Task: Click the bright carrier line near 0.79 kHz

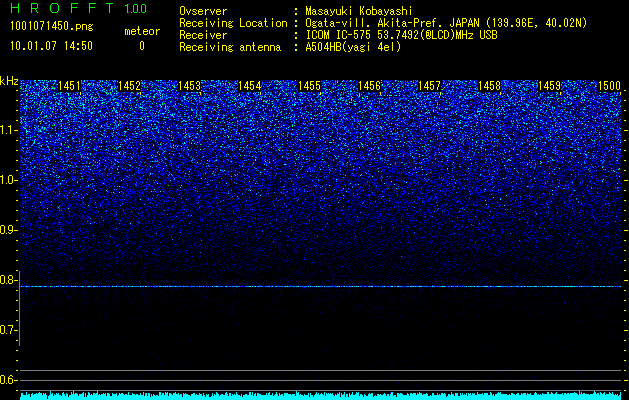Action: point(321,286)
